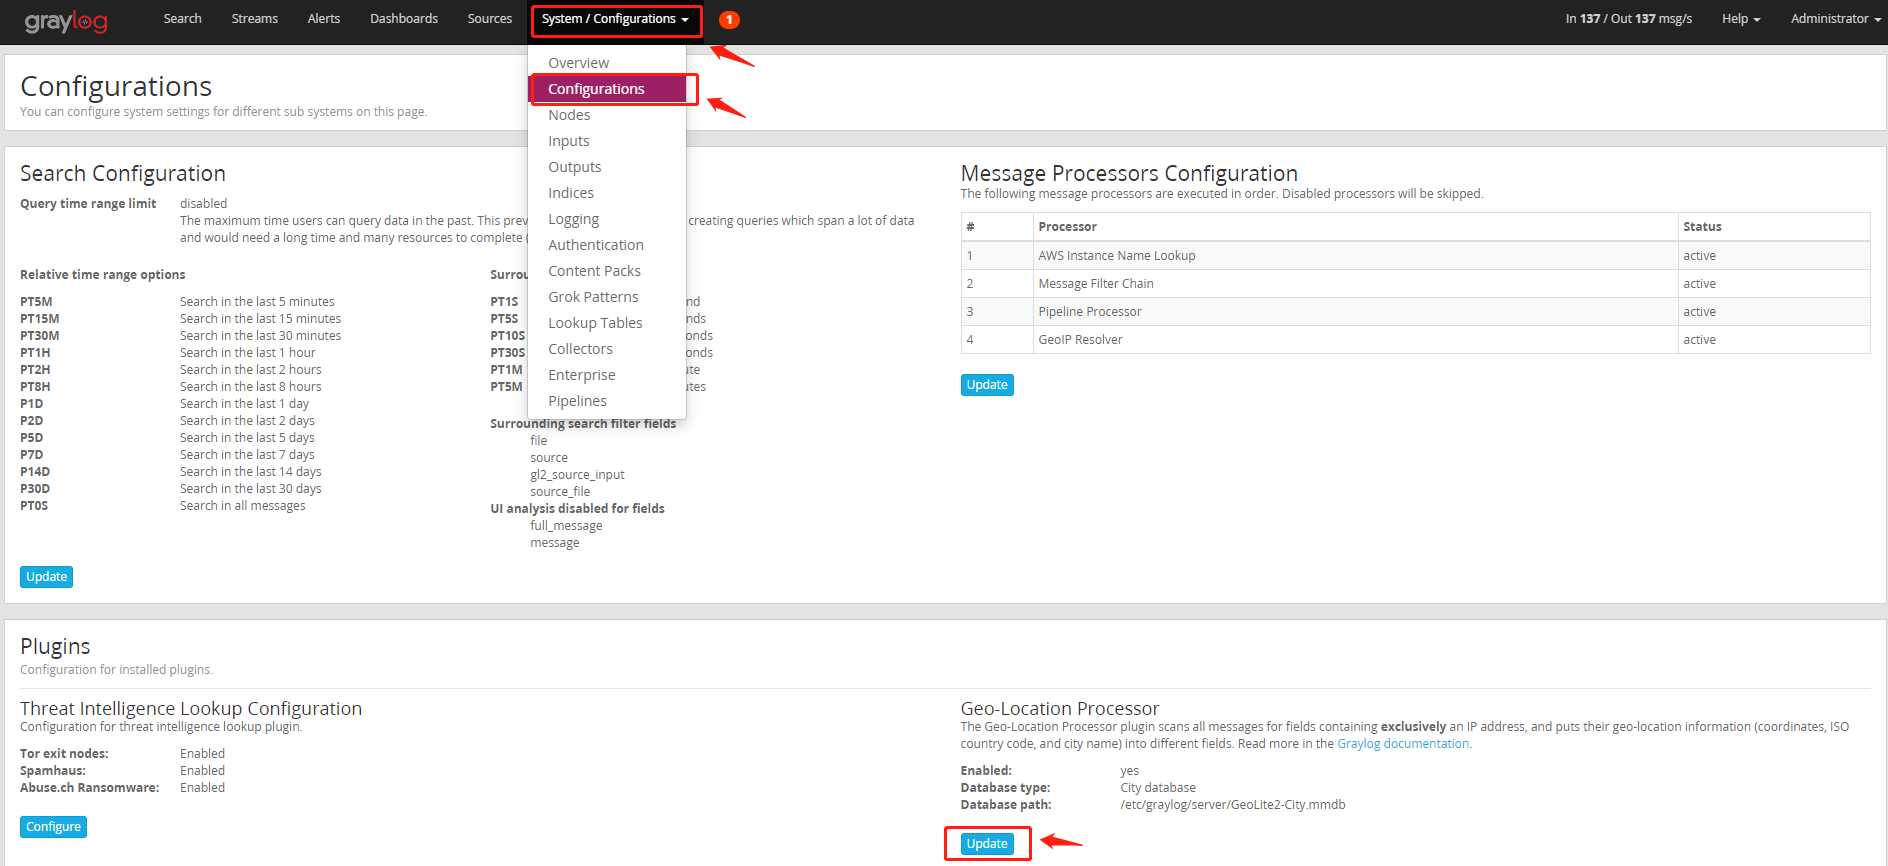Screen dimensions: 1888x866
Task: Click the full_message field entry
Action: pos(566,526)
